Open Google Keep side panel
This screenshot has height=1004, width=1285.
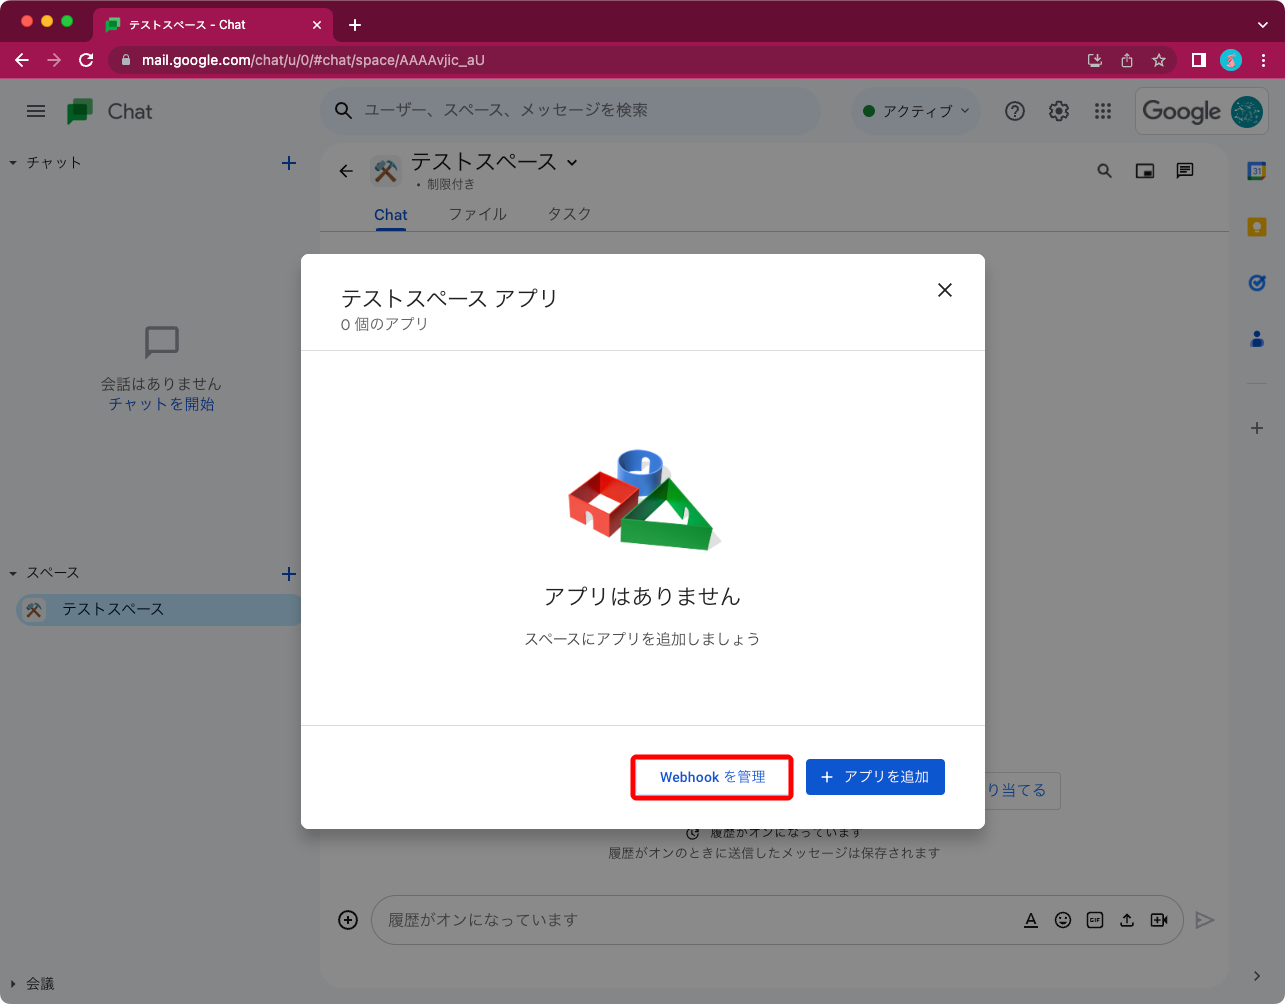[x=1257, y=227]
